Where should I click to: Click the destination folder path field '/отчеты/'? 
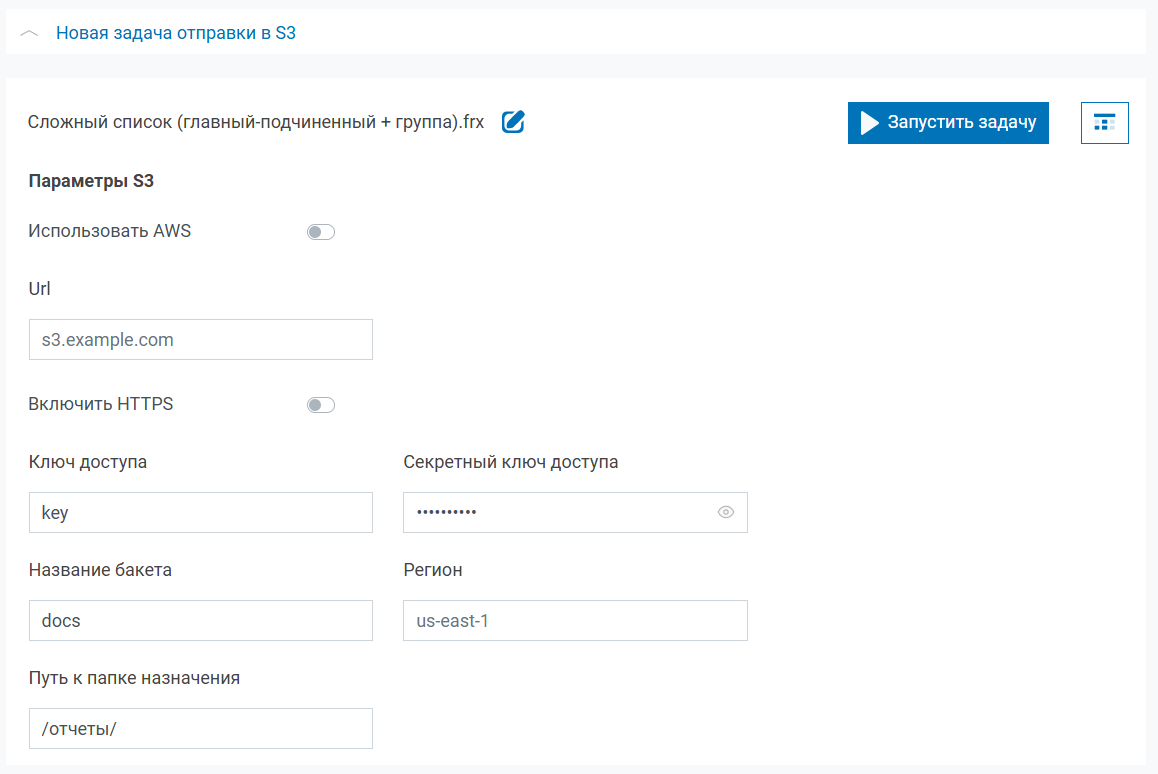pos(200,728)
